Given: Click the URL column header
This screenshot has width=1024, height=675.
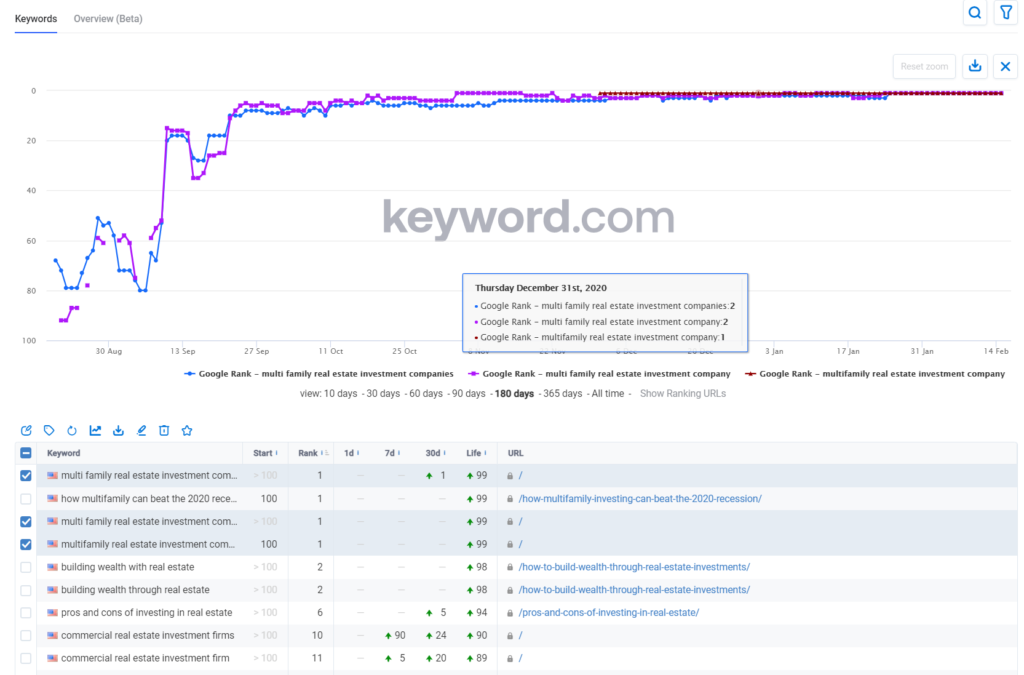Looking at the screenshot, I should [515, 453].
